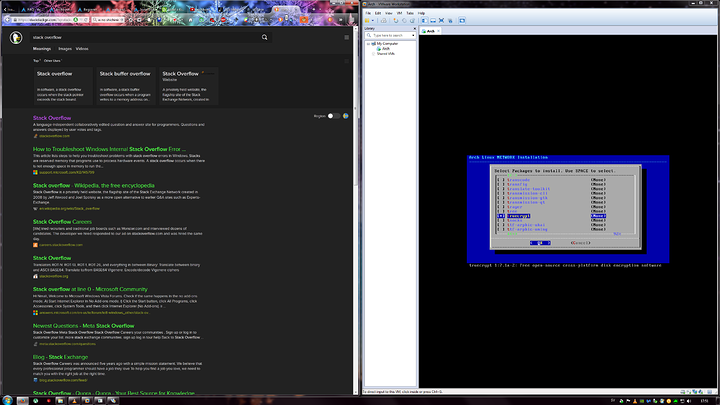Open Blog Stack Exchange result link
The width and height of the screenshot is (720, 405).
[60, 357]
